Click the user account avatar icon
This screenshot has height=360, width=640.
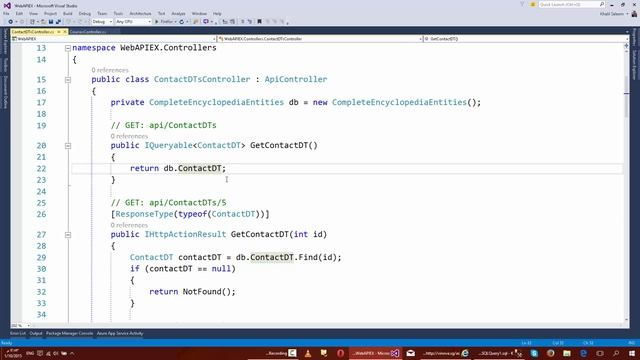tap(634, 14)
